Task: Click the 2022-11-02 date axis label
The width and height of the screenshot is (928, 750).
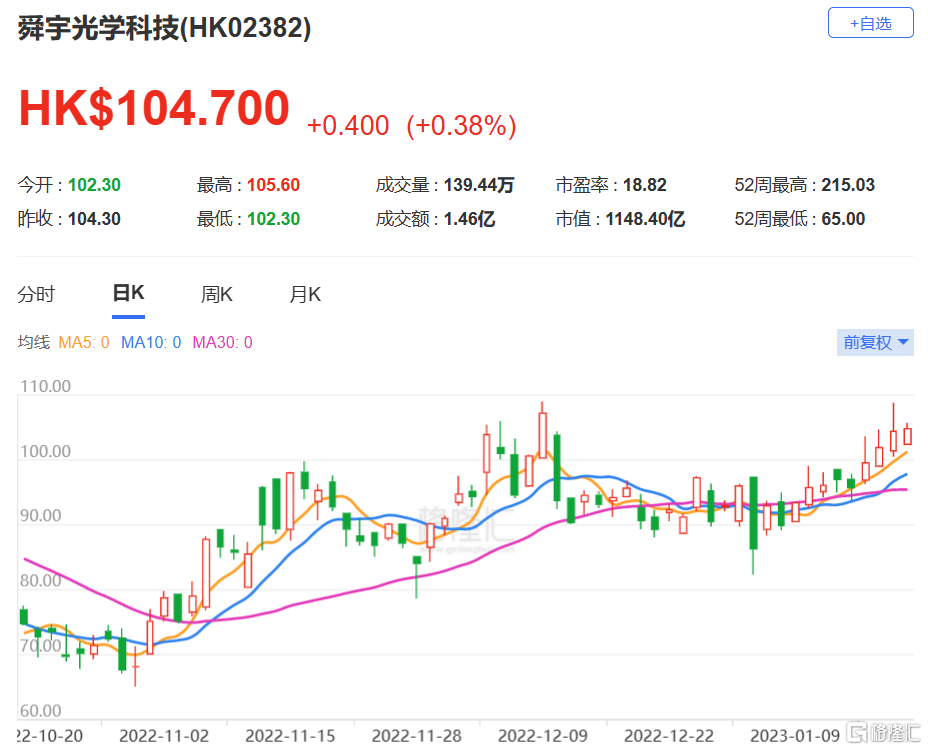Action: pos(165,736)
